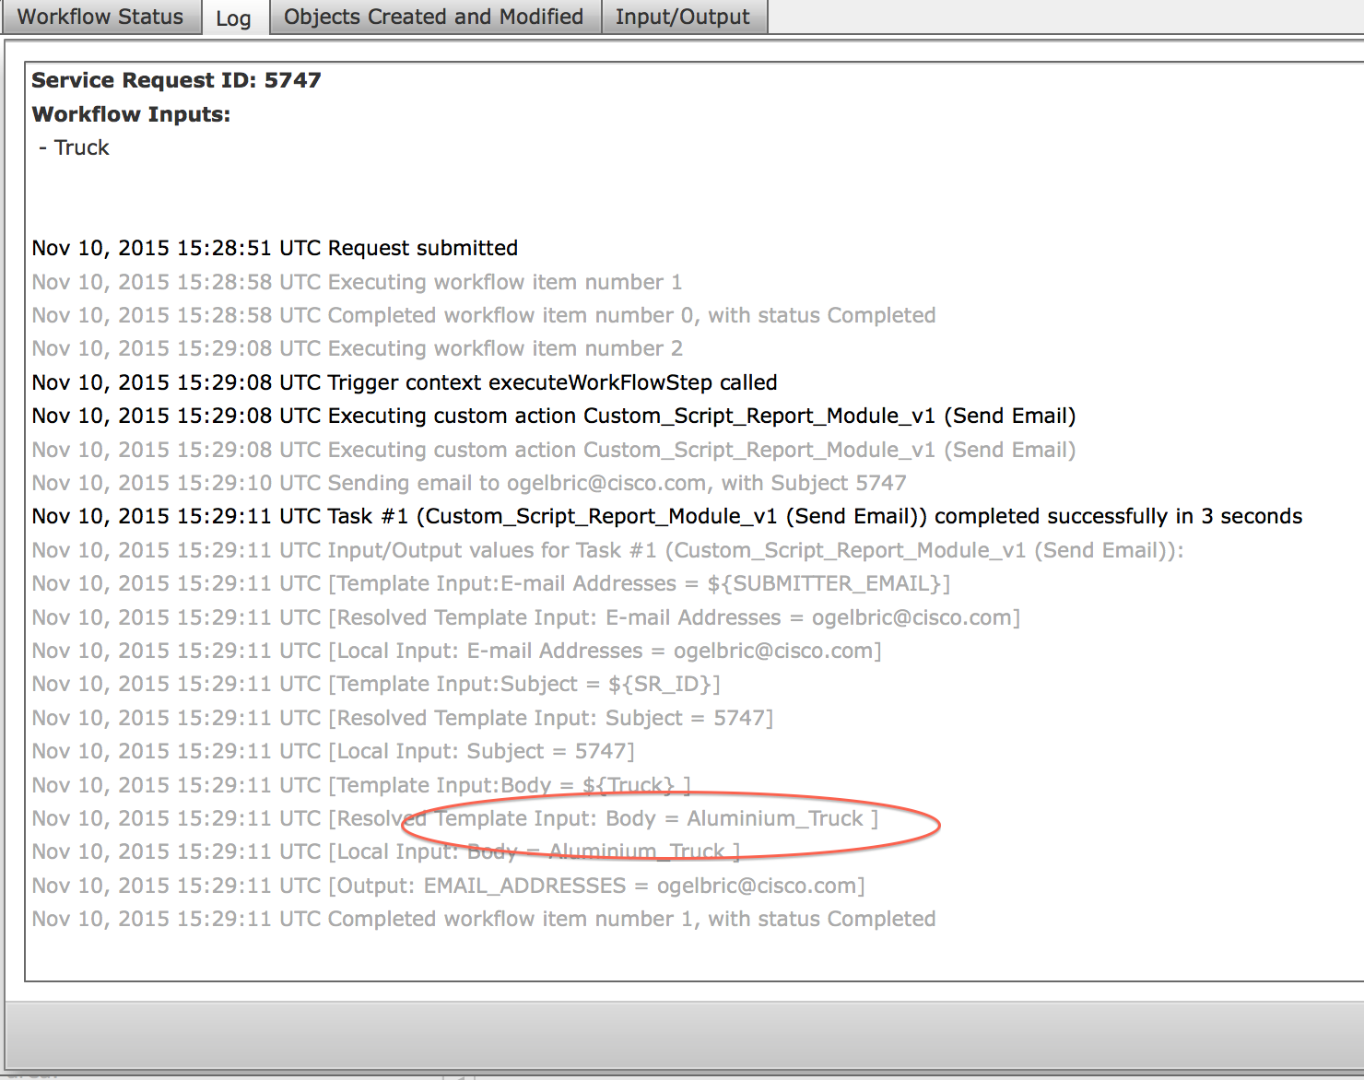Viewport: 1364px width, 1080px height.
Task: Click 'Local Input: Subject = 5747' line
Action: pos(333,751)
